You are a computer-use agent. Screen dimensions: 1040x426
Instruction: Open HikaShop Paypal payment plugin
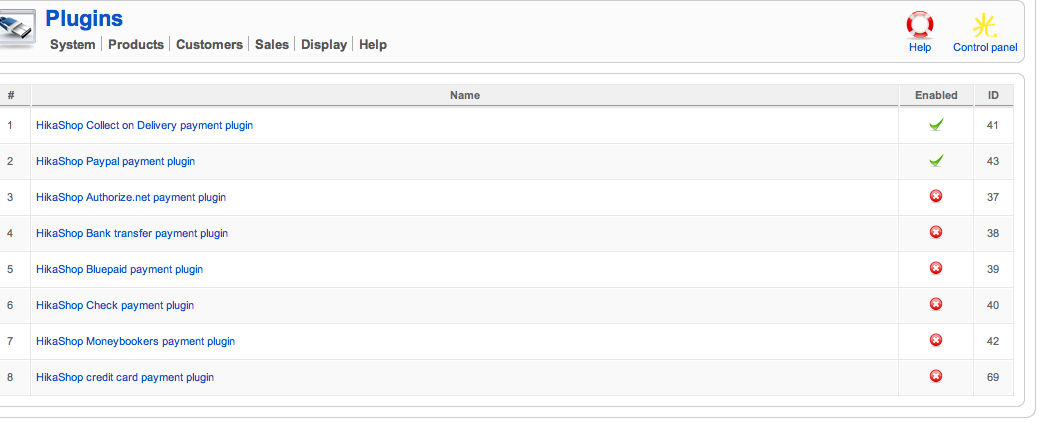click(115, 161)
